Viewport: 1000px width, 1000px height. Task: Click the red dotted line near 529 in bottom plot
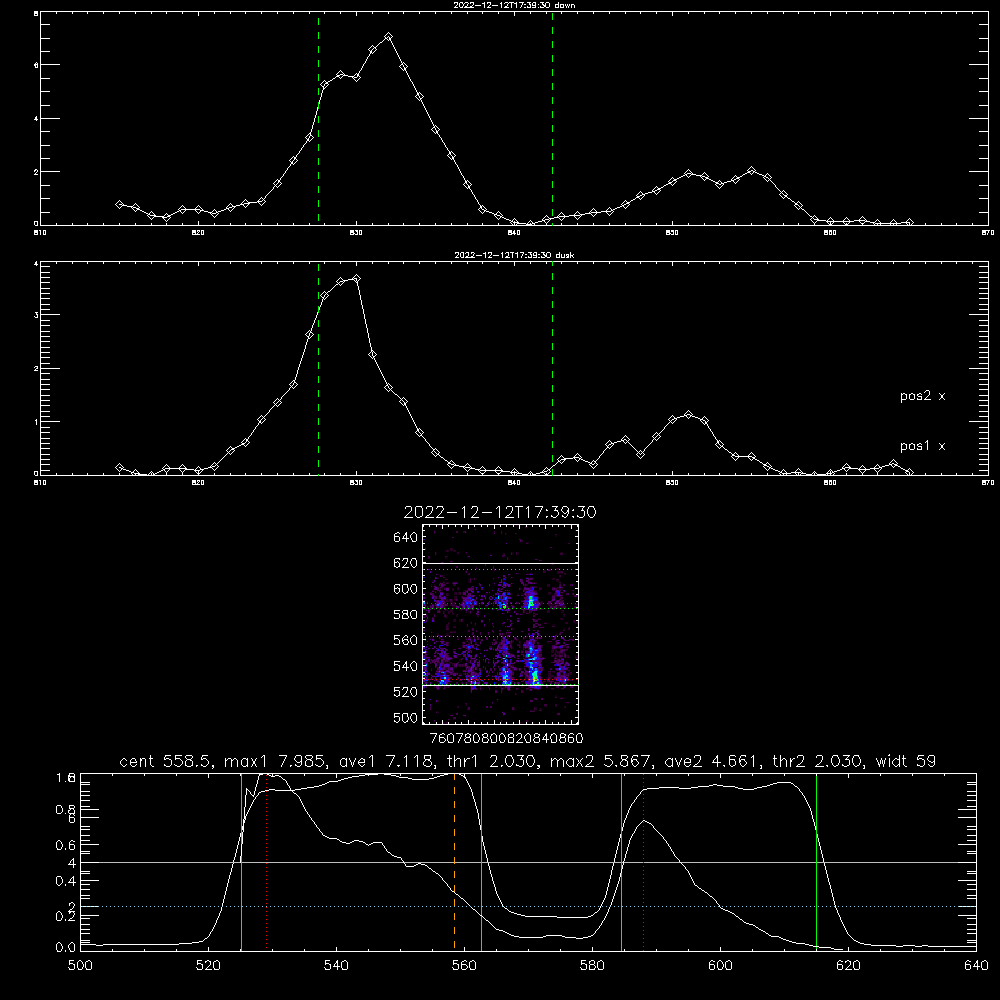267,861
